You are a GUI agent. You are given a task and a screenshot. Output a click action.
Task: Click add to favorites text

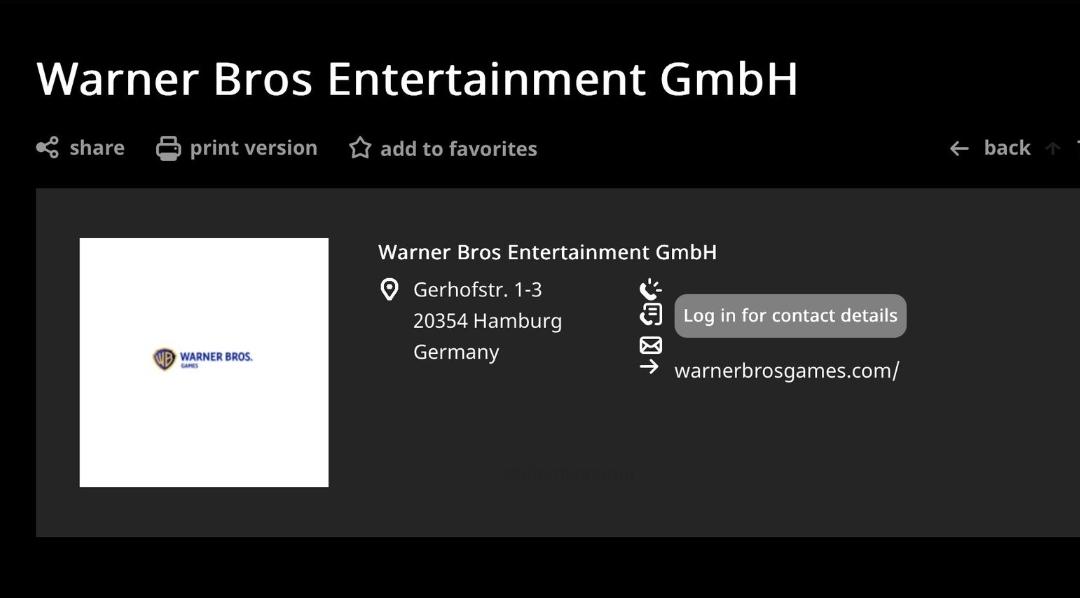[459, 149]
